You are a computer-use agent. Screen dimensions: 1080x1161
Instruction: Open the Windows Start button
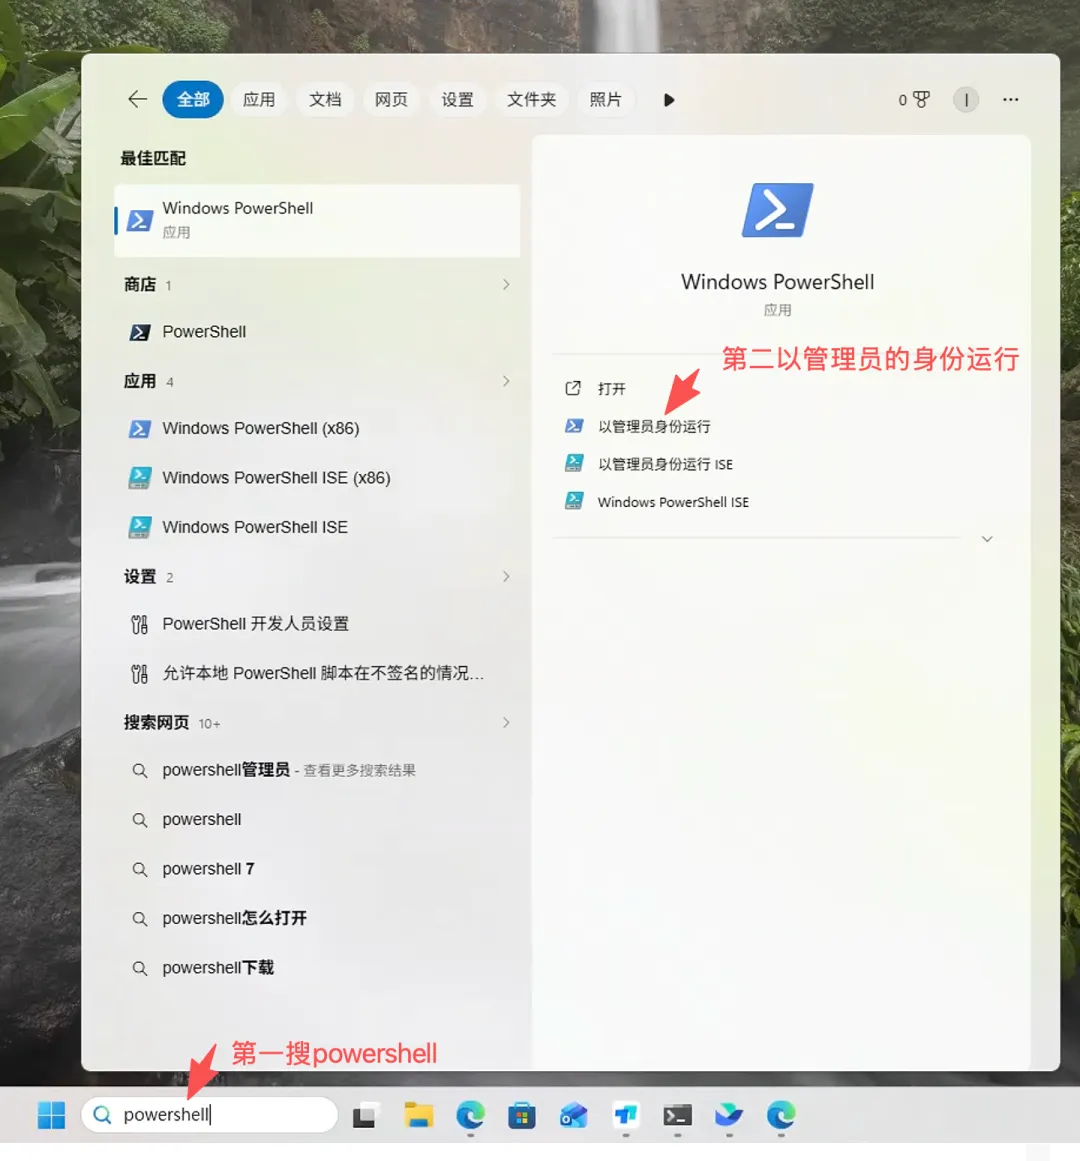coord(51,1115)
